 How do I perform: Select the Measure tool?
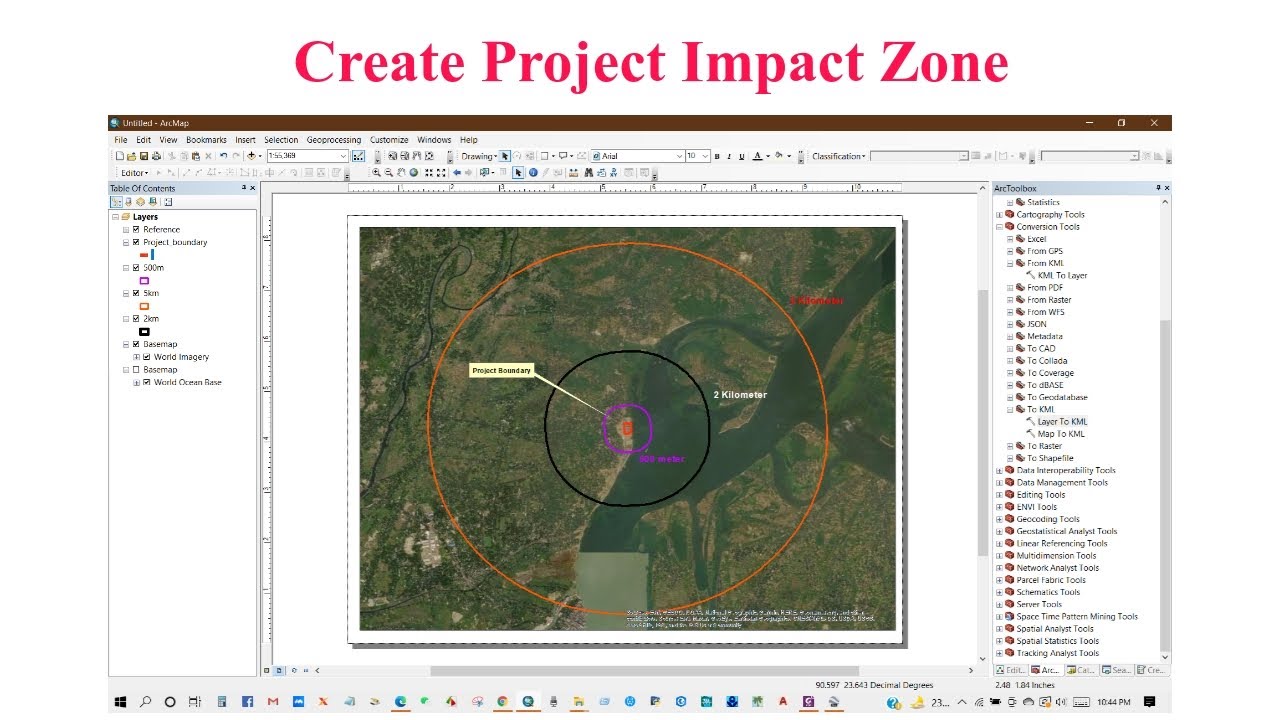(x=573, y=172)
